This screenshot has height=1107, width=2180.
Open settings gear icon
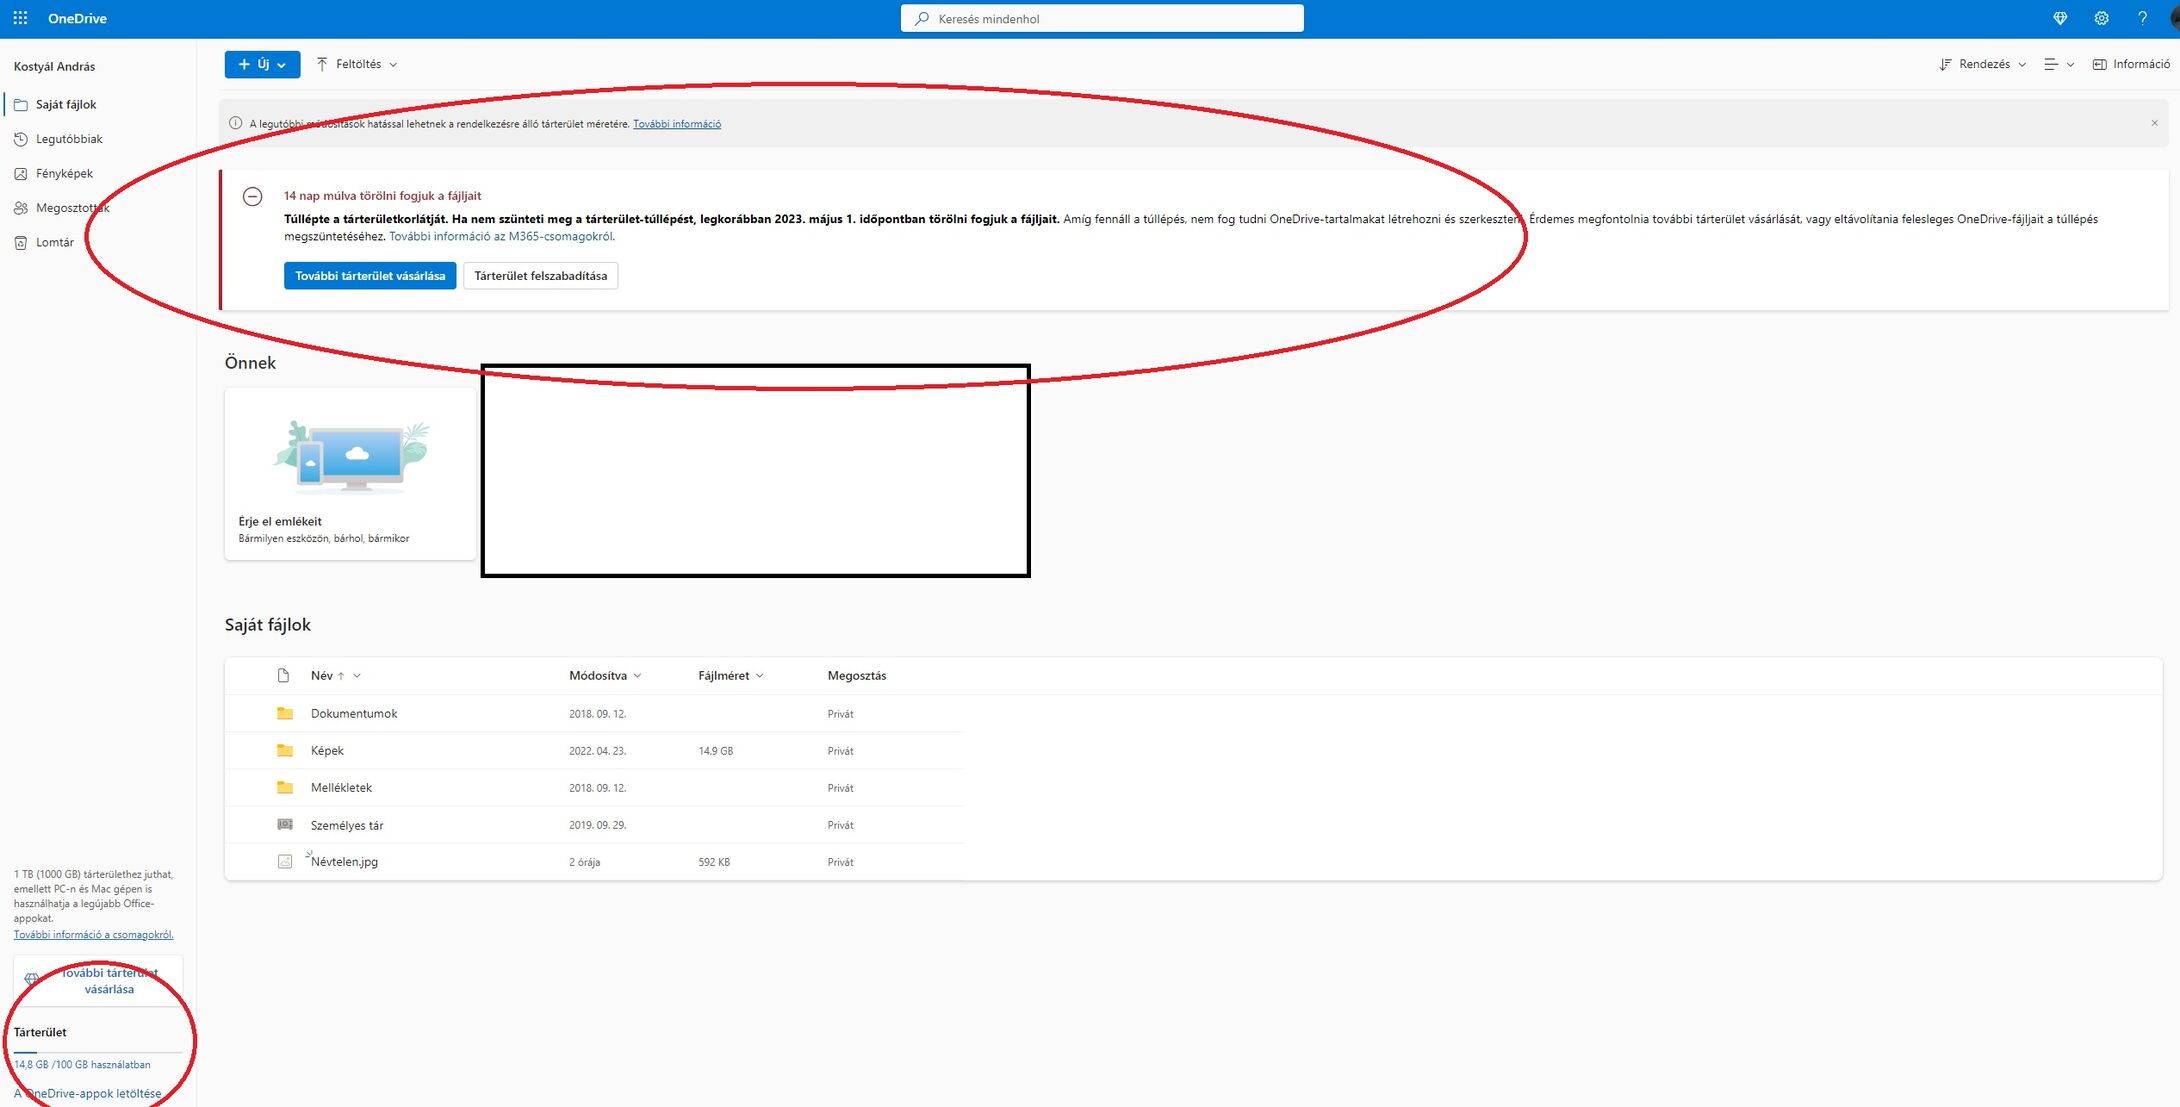coord(2101,18)
